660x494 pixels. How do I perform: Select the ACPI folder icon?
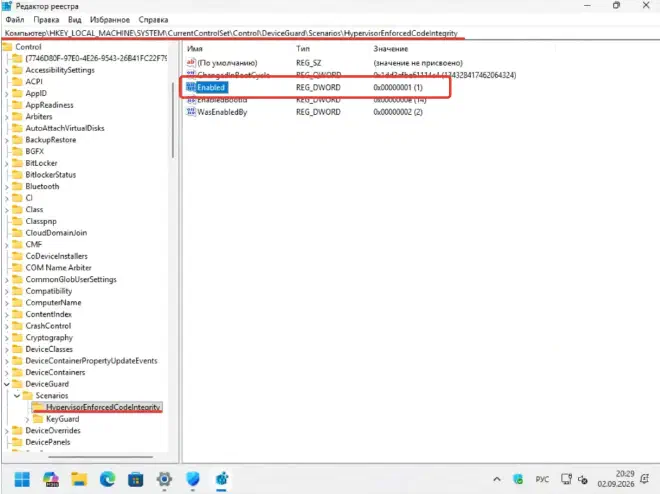pyautogui.click(x=17, y=82)
